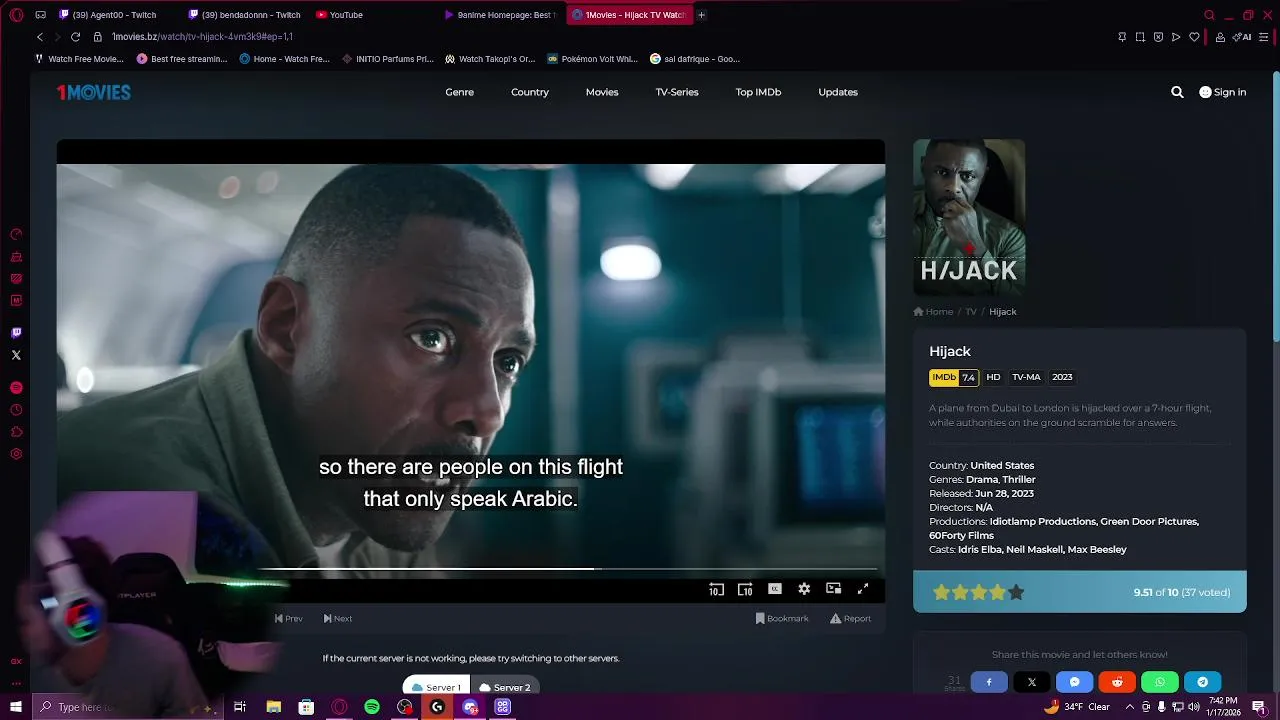
Task: Open the sal dafrique Google bookmark
Action: click(695, 59)
